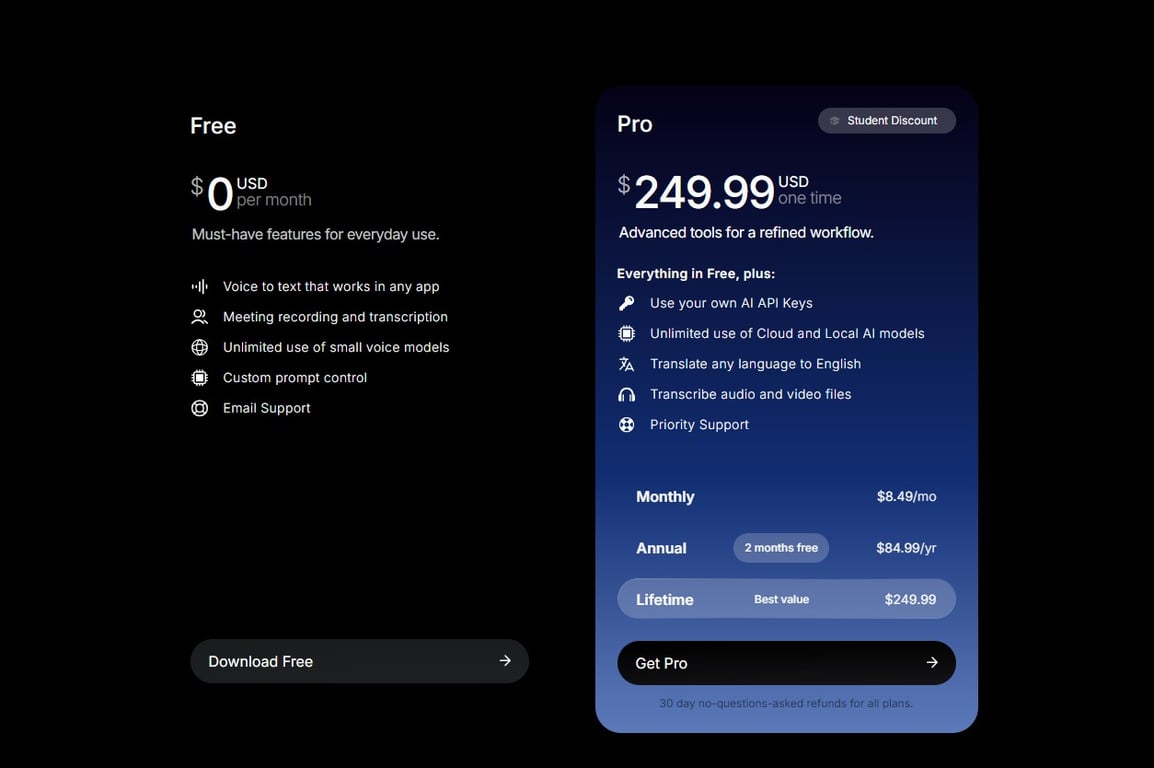Click the Student Discount button
Viewport: 1154px width, 768px height.
coord(886,121)
